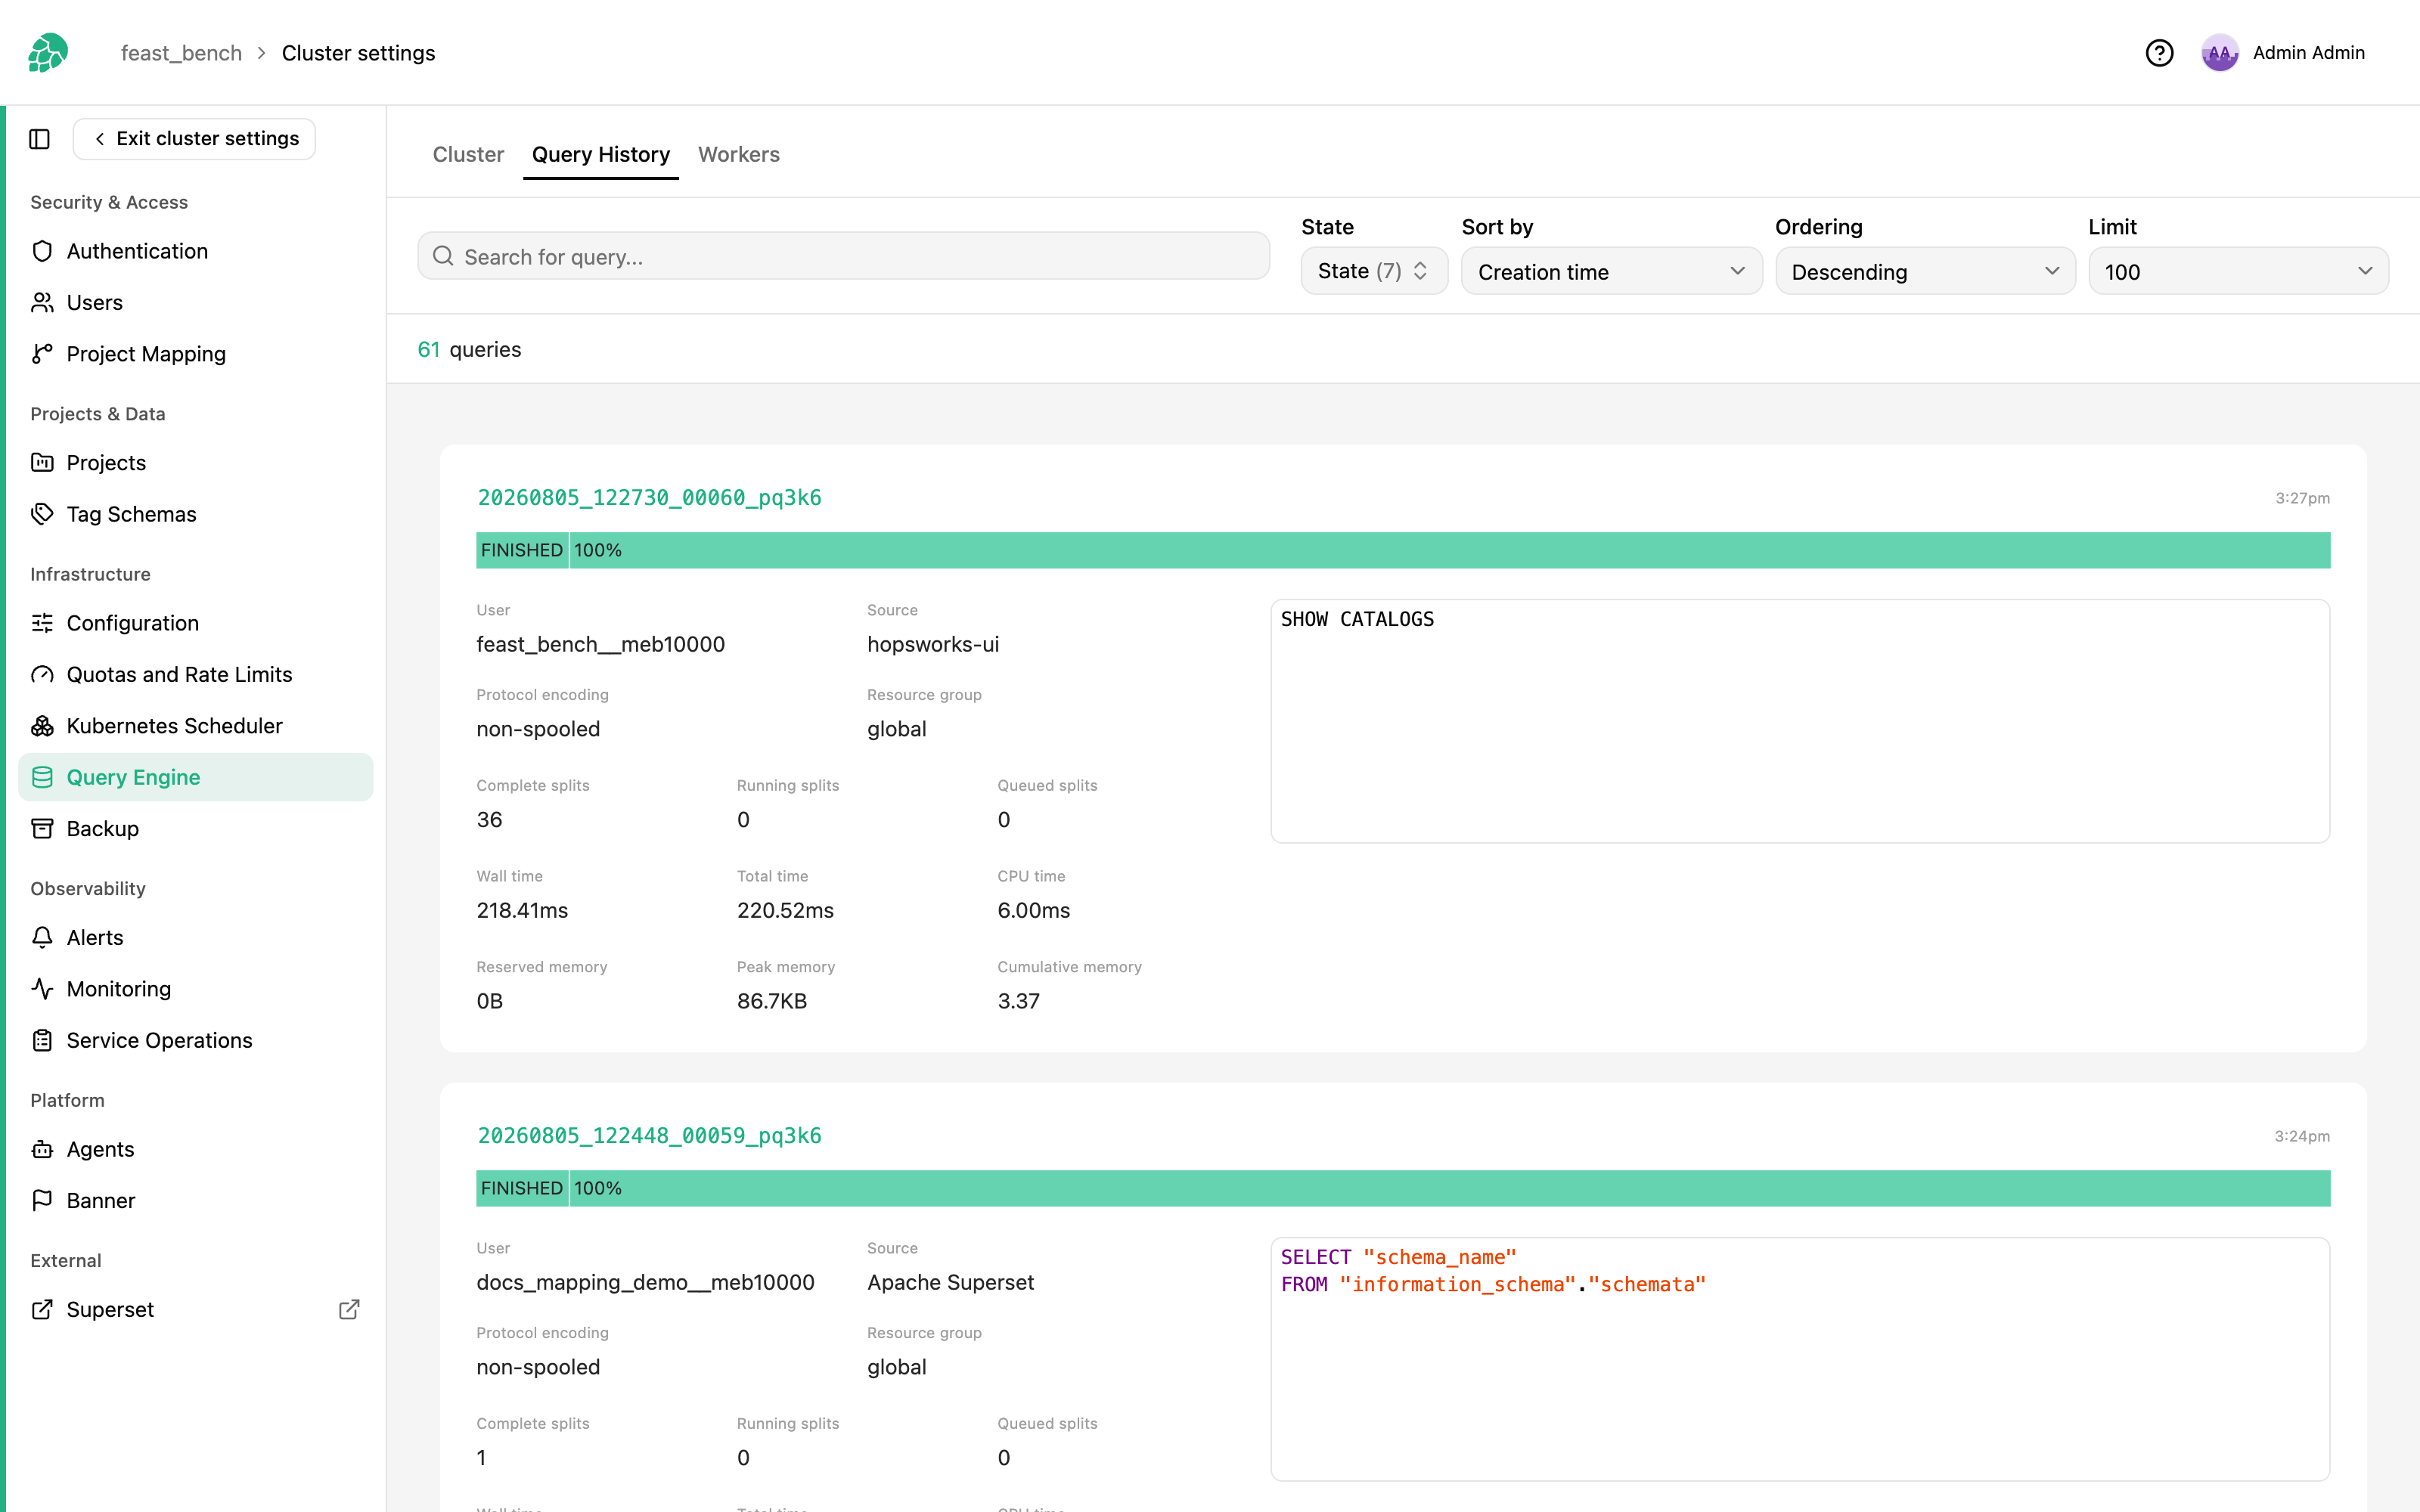Open the State (7) filter dropdown
Image resolution: width=2420 pixels, height=1512 pixels.
(1374, 271)
